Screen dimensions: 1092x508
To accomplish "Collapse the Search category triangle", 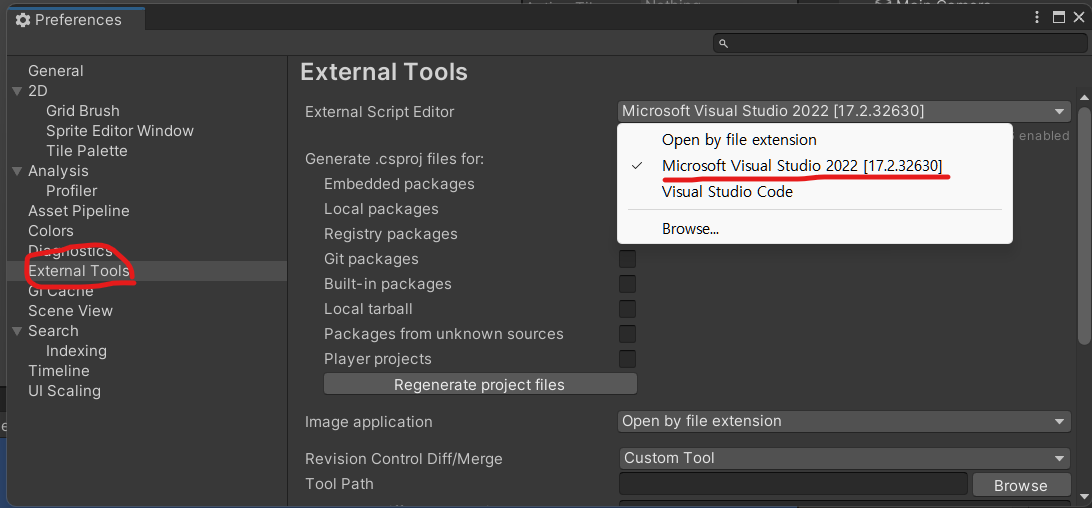I will 17,330.
